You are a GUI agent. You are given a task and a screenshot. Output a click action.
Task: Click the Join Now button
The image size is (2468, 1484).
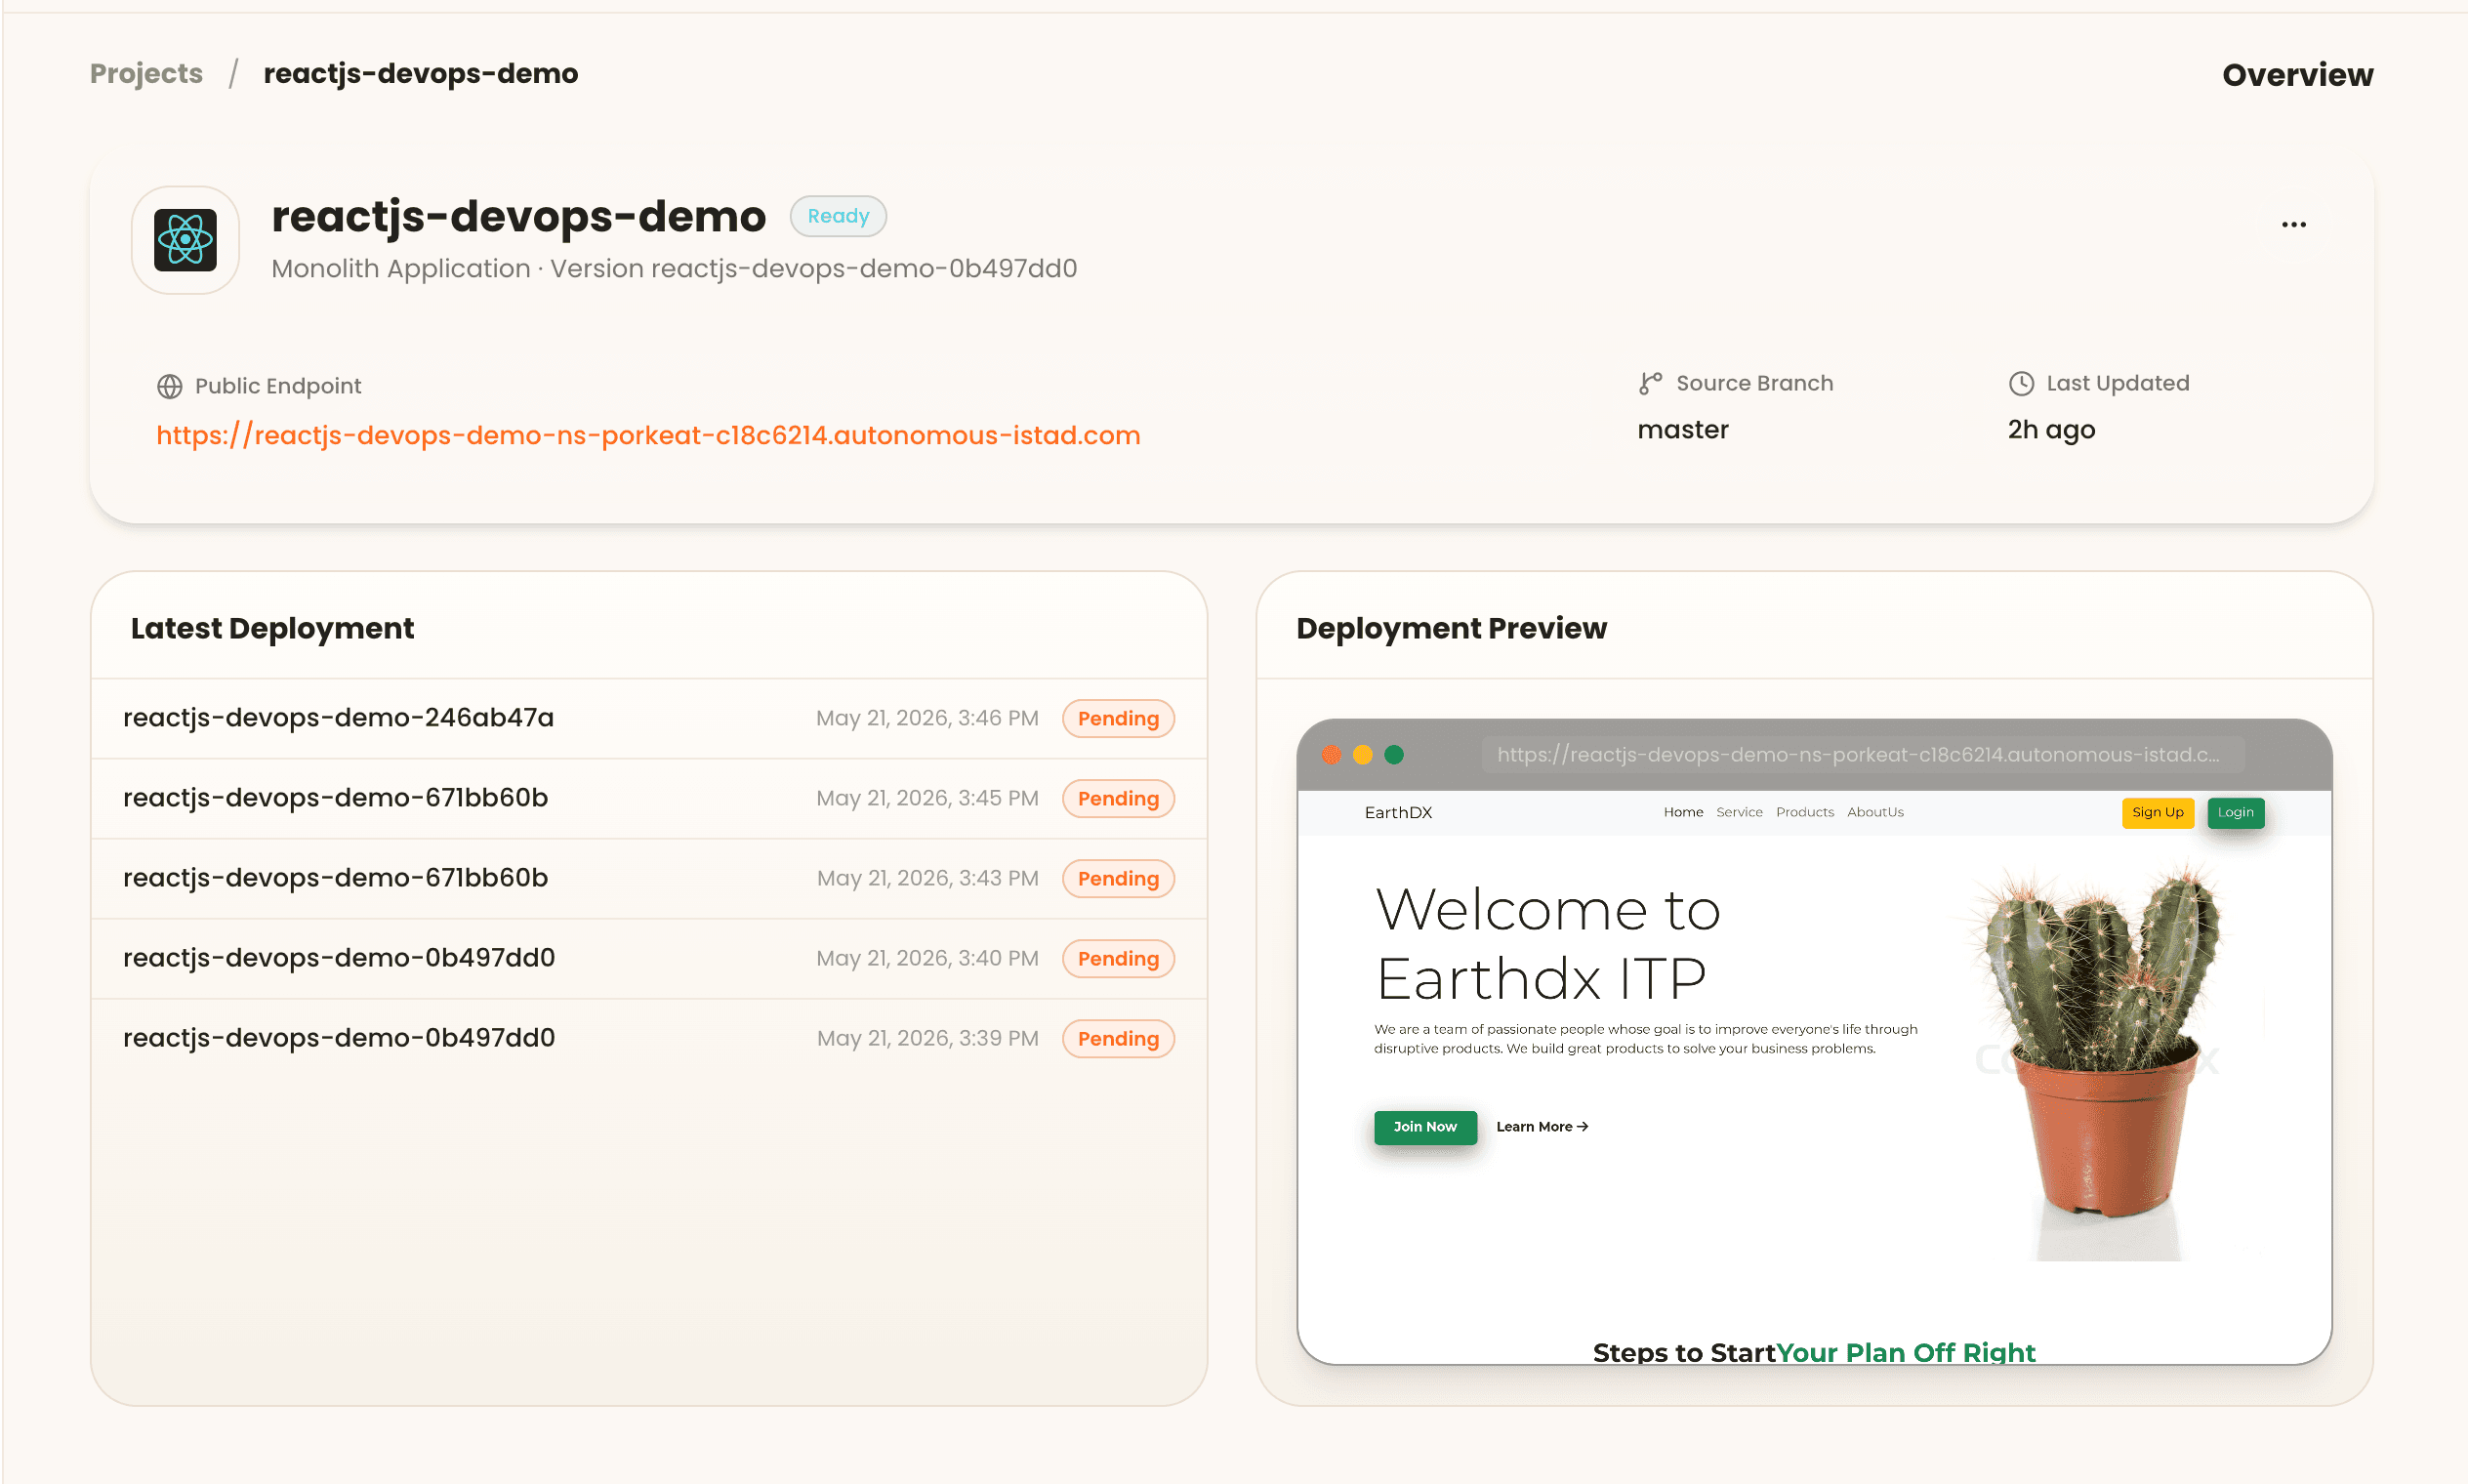[x=1425, y=1127]
